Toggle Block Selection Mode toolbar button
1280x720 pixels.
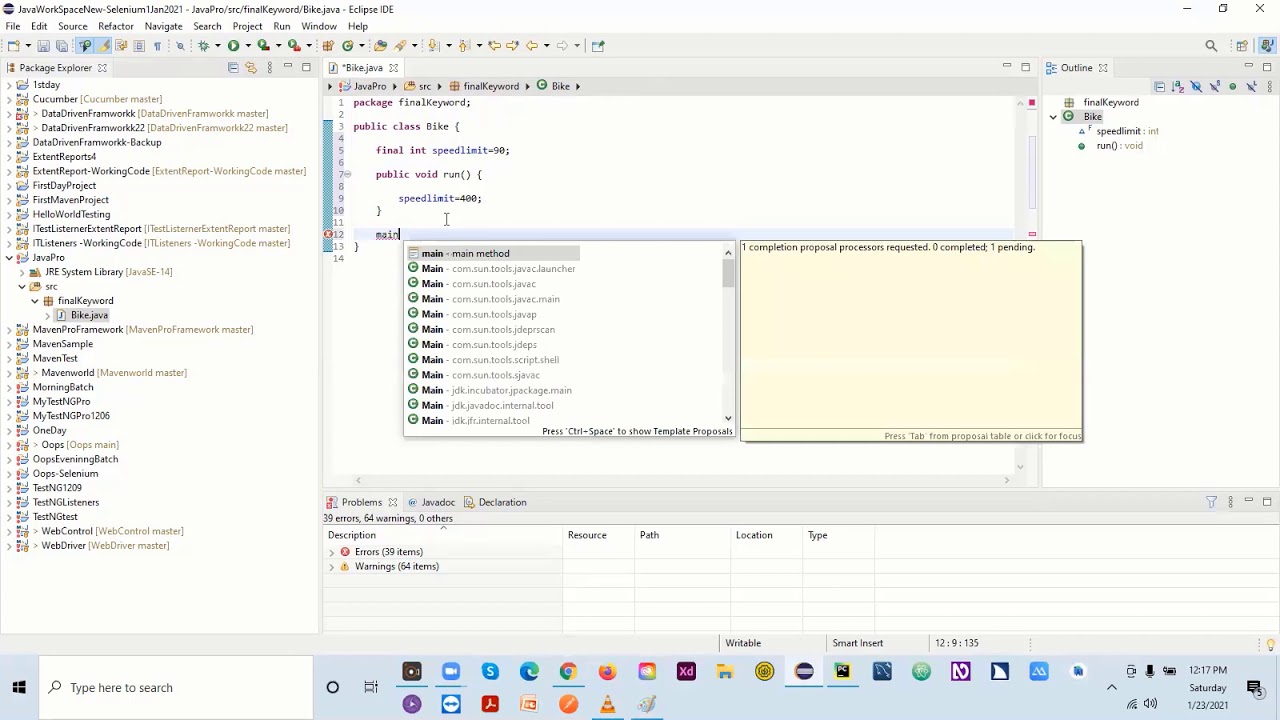(x=139, y=45)
